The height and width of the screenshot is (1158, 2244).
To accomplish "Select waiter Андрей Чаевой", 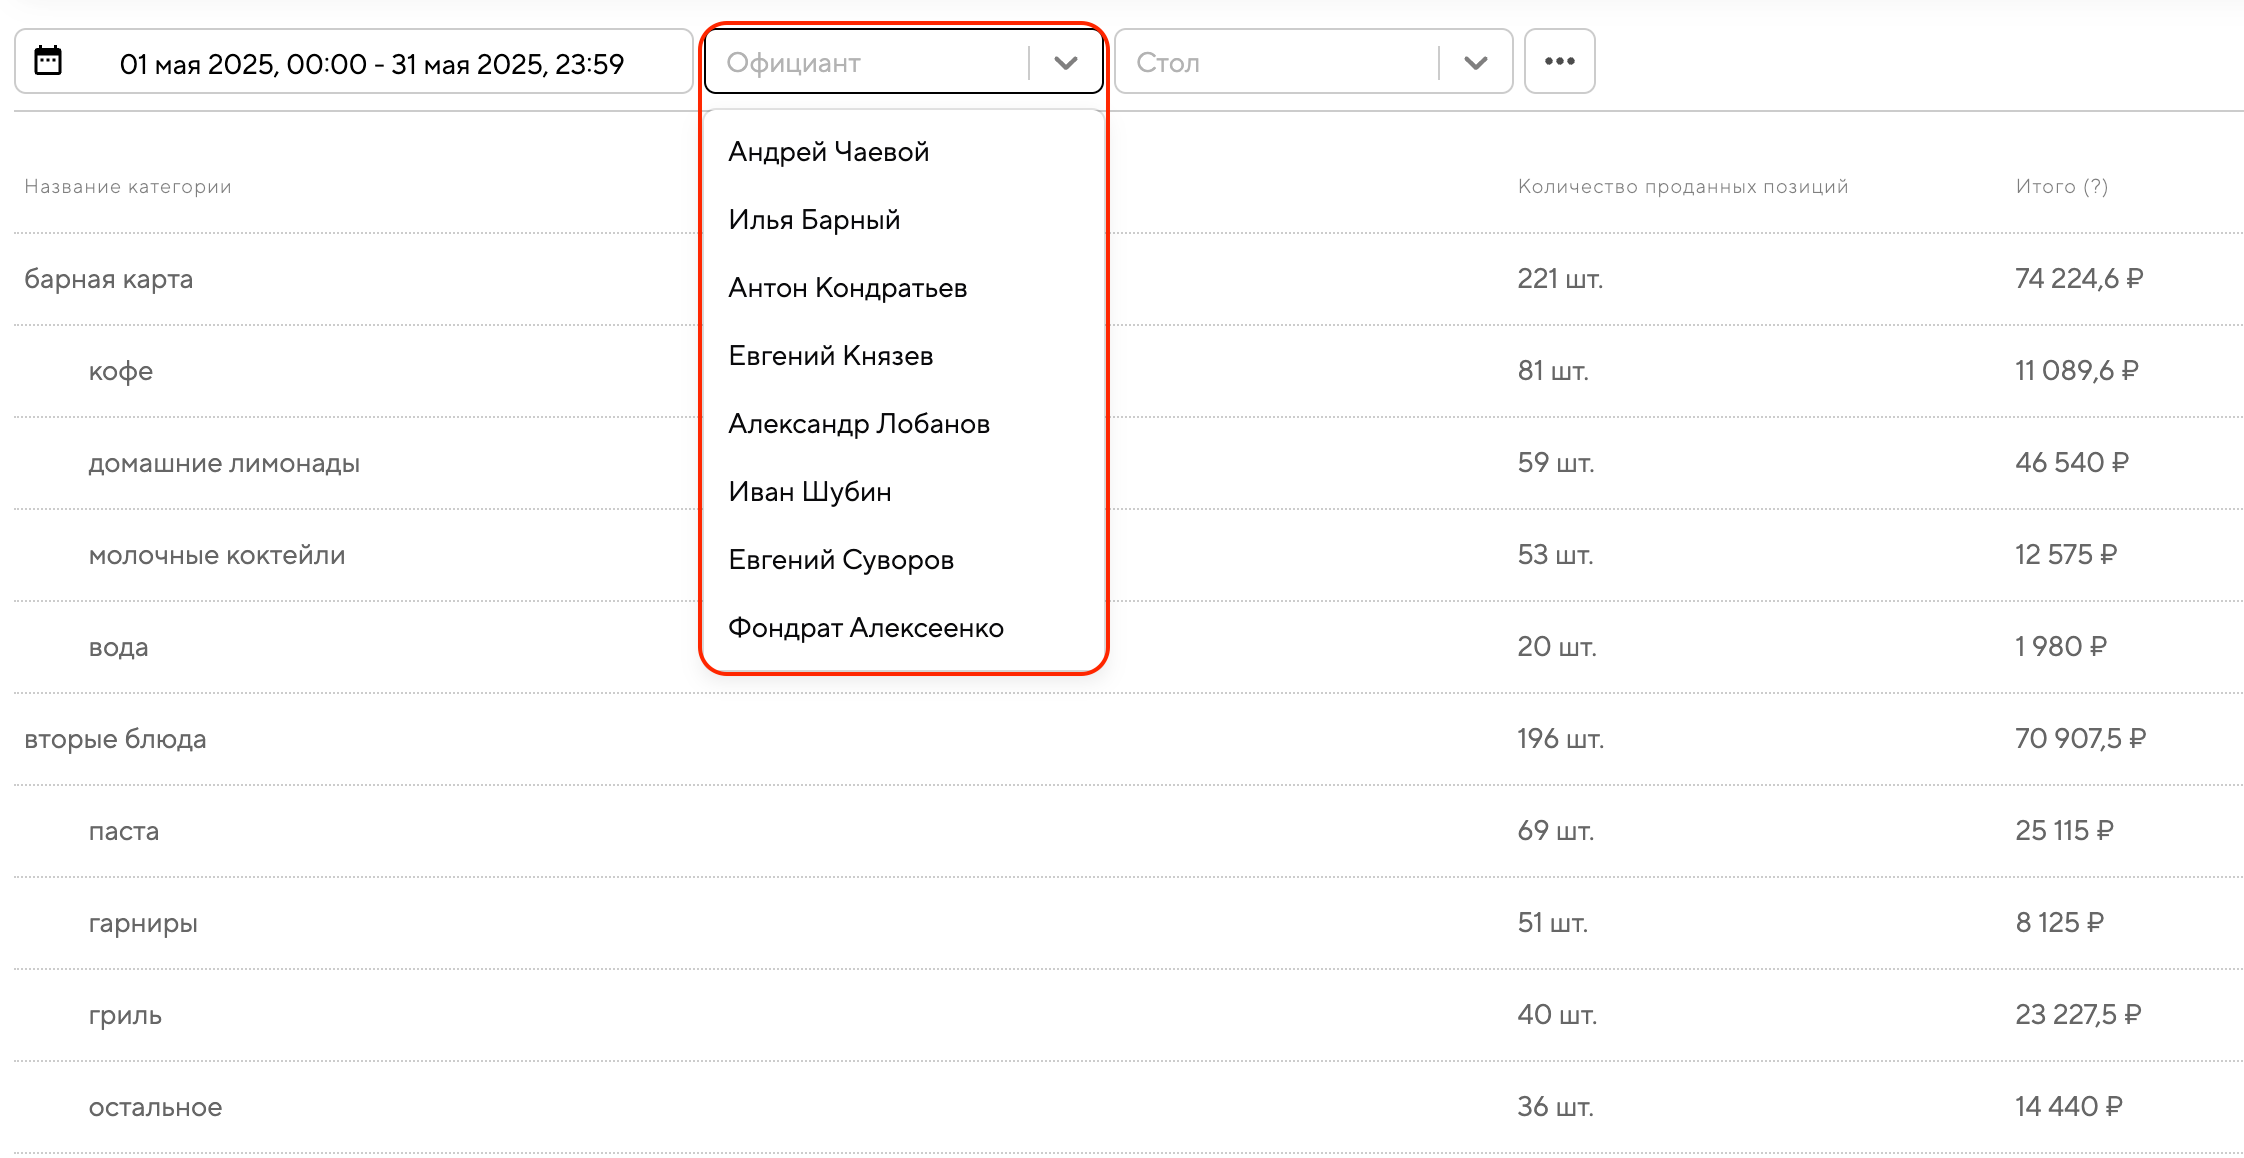I will (829, 152).
